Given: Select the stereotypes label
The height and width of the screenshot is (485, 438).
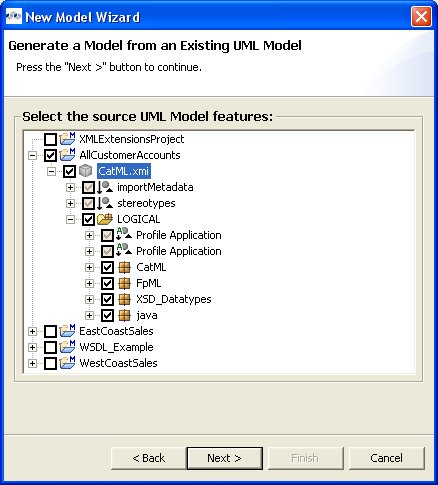Looking at the screenshot, I should click(x=146, y=203).
